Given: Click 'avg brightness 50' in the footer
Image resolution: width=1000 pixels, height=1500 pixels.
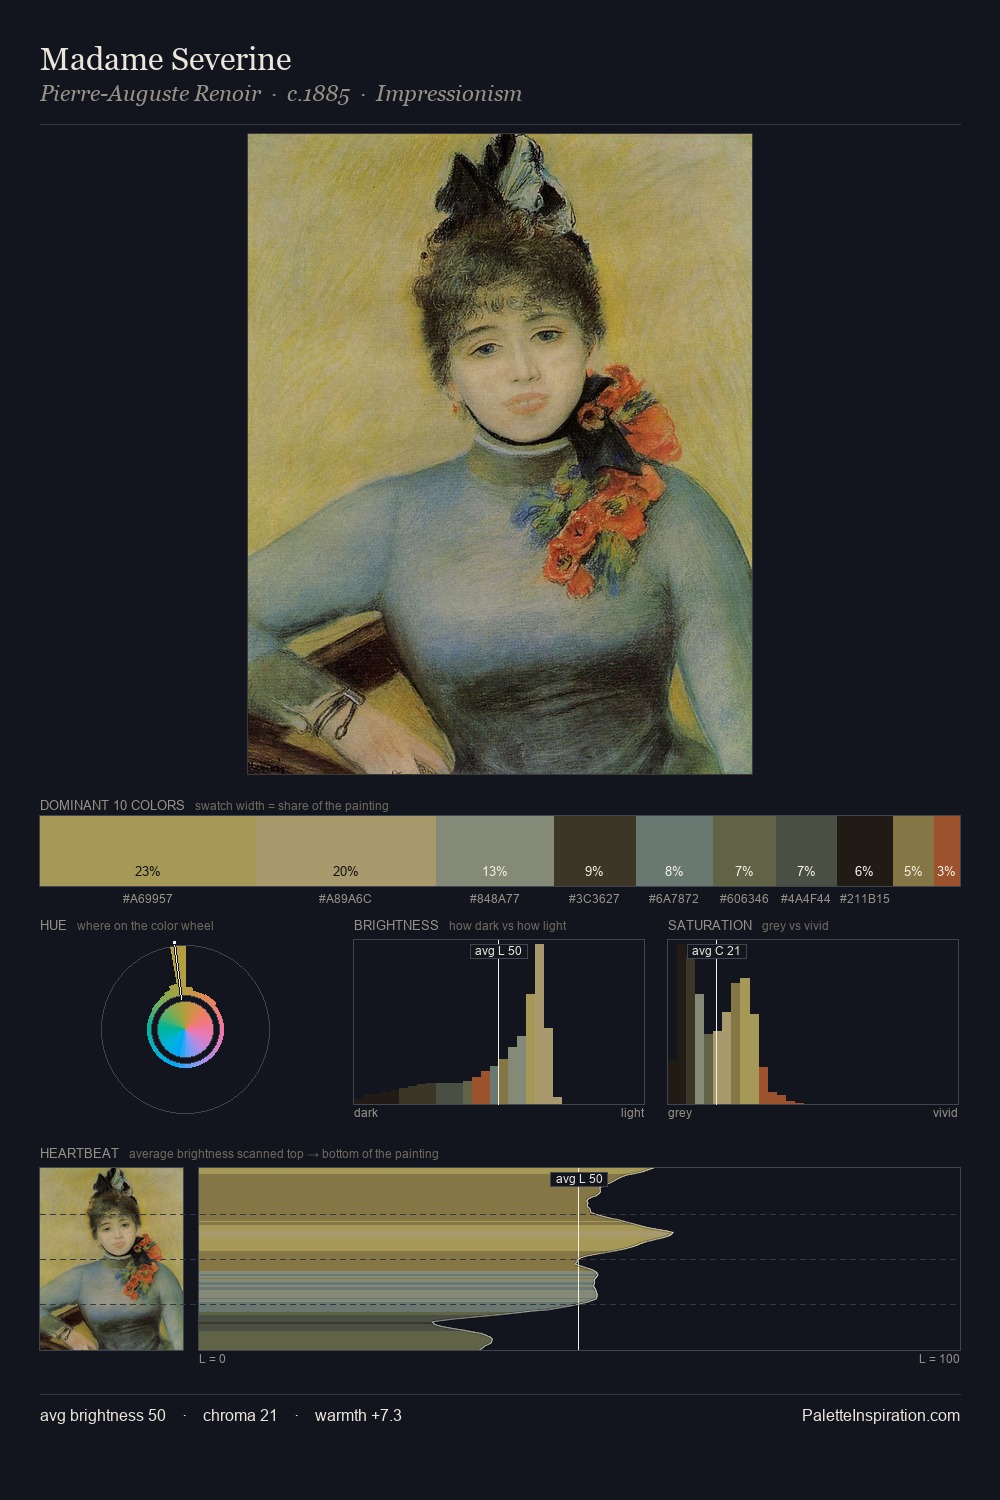Looking at the screenshot, I should (103, 1415).
